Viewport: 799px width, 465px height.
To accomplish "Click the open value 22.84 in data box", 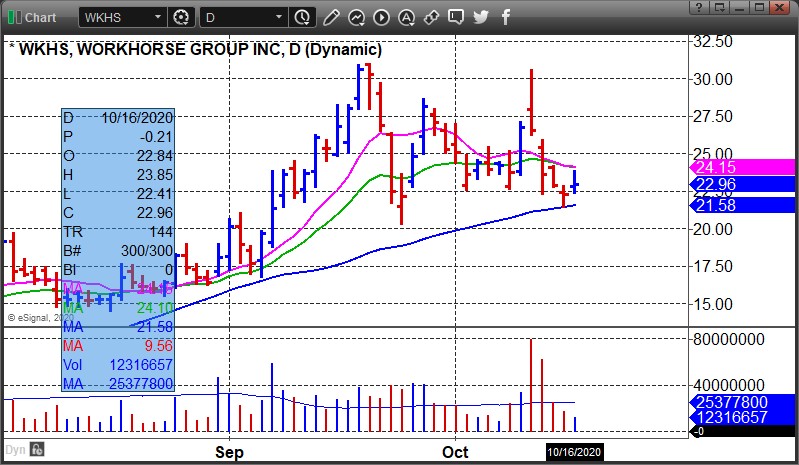I will [x=155, y=155].
